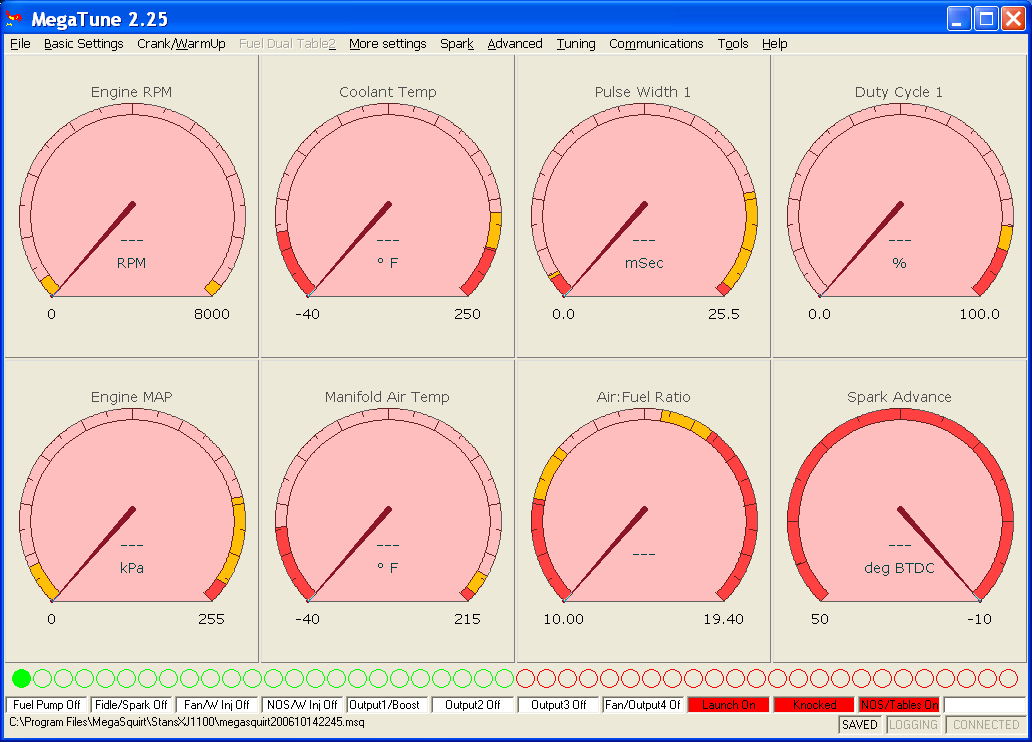The image size is (1032, 742).
Task: Click the Coolant Temp gauge
Action: click(388, 205)
